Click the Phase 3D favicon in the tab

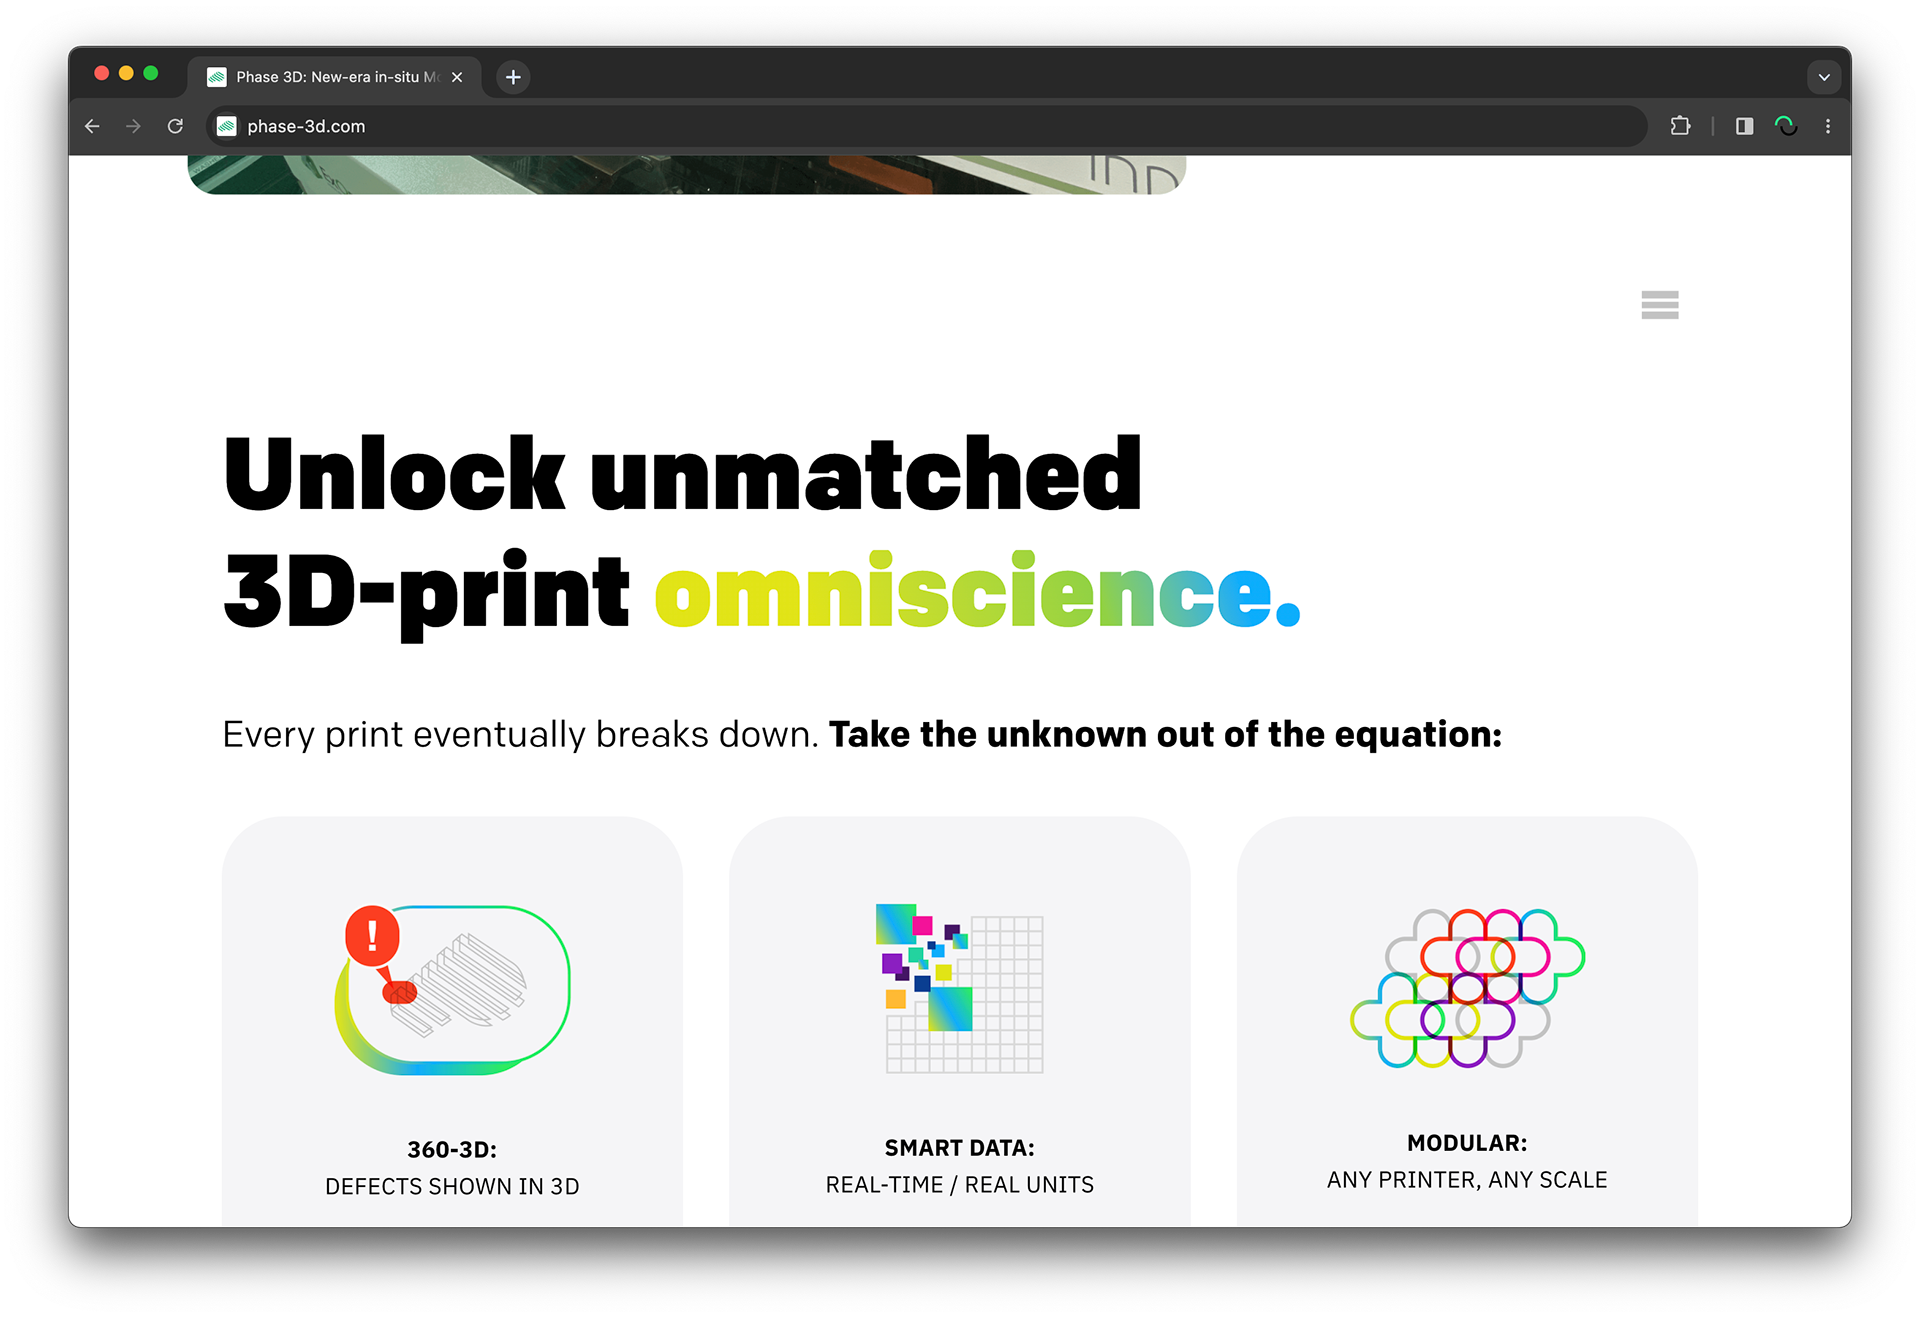click(x=216, y=76)
